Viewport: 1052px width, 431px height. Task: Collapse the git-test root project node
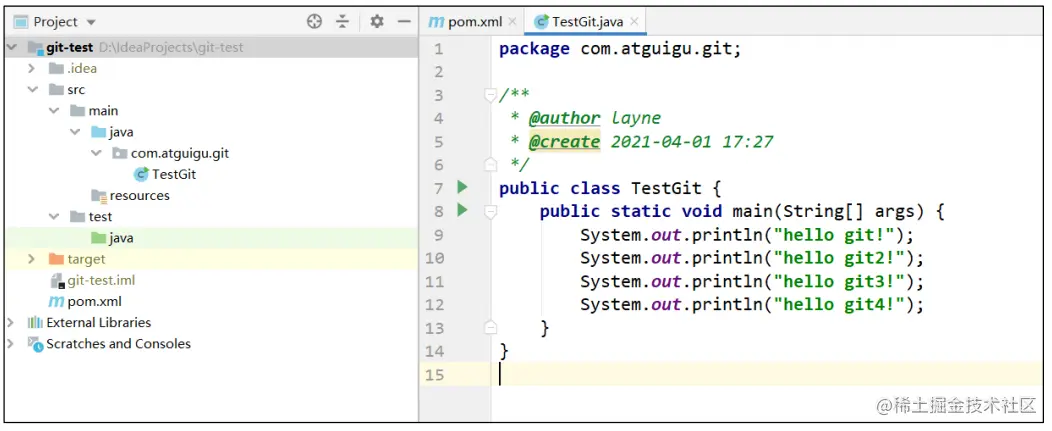click(11, 48)
